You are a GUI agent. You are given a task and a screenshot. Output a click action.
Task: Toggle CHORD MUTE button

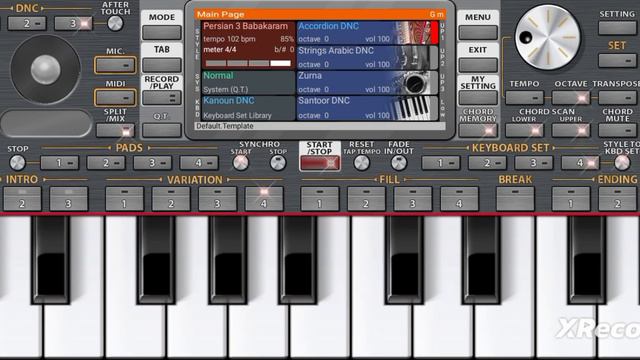tap(617, 131)
